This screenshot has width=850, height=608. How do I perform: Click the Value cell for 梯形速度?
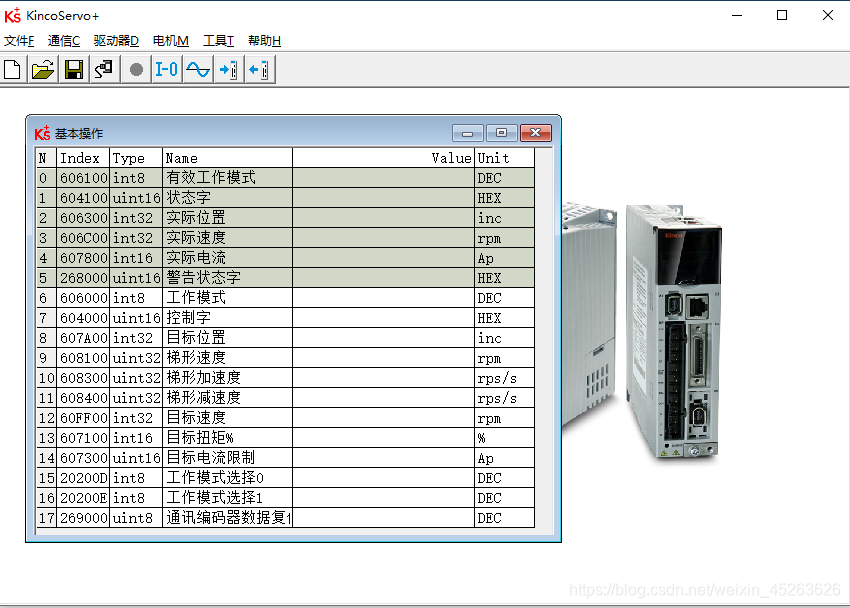(x=383, y=358)
